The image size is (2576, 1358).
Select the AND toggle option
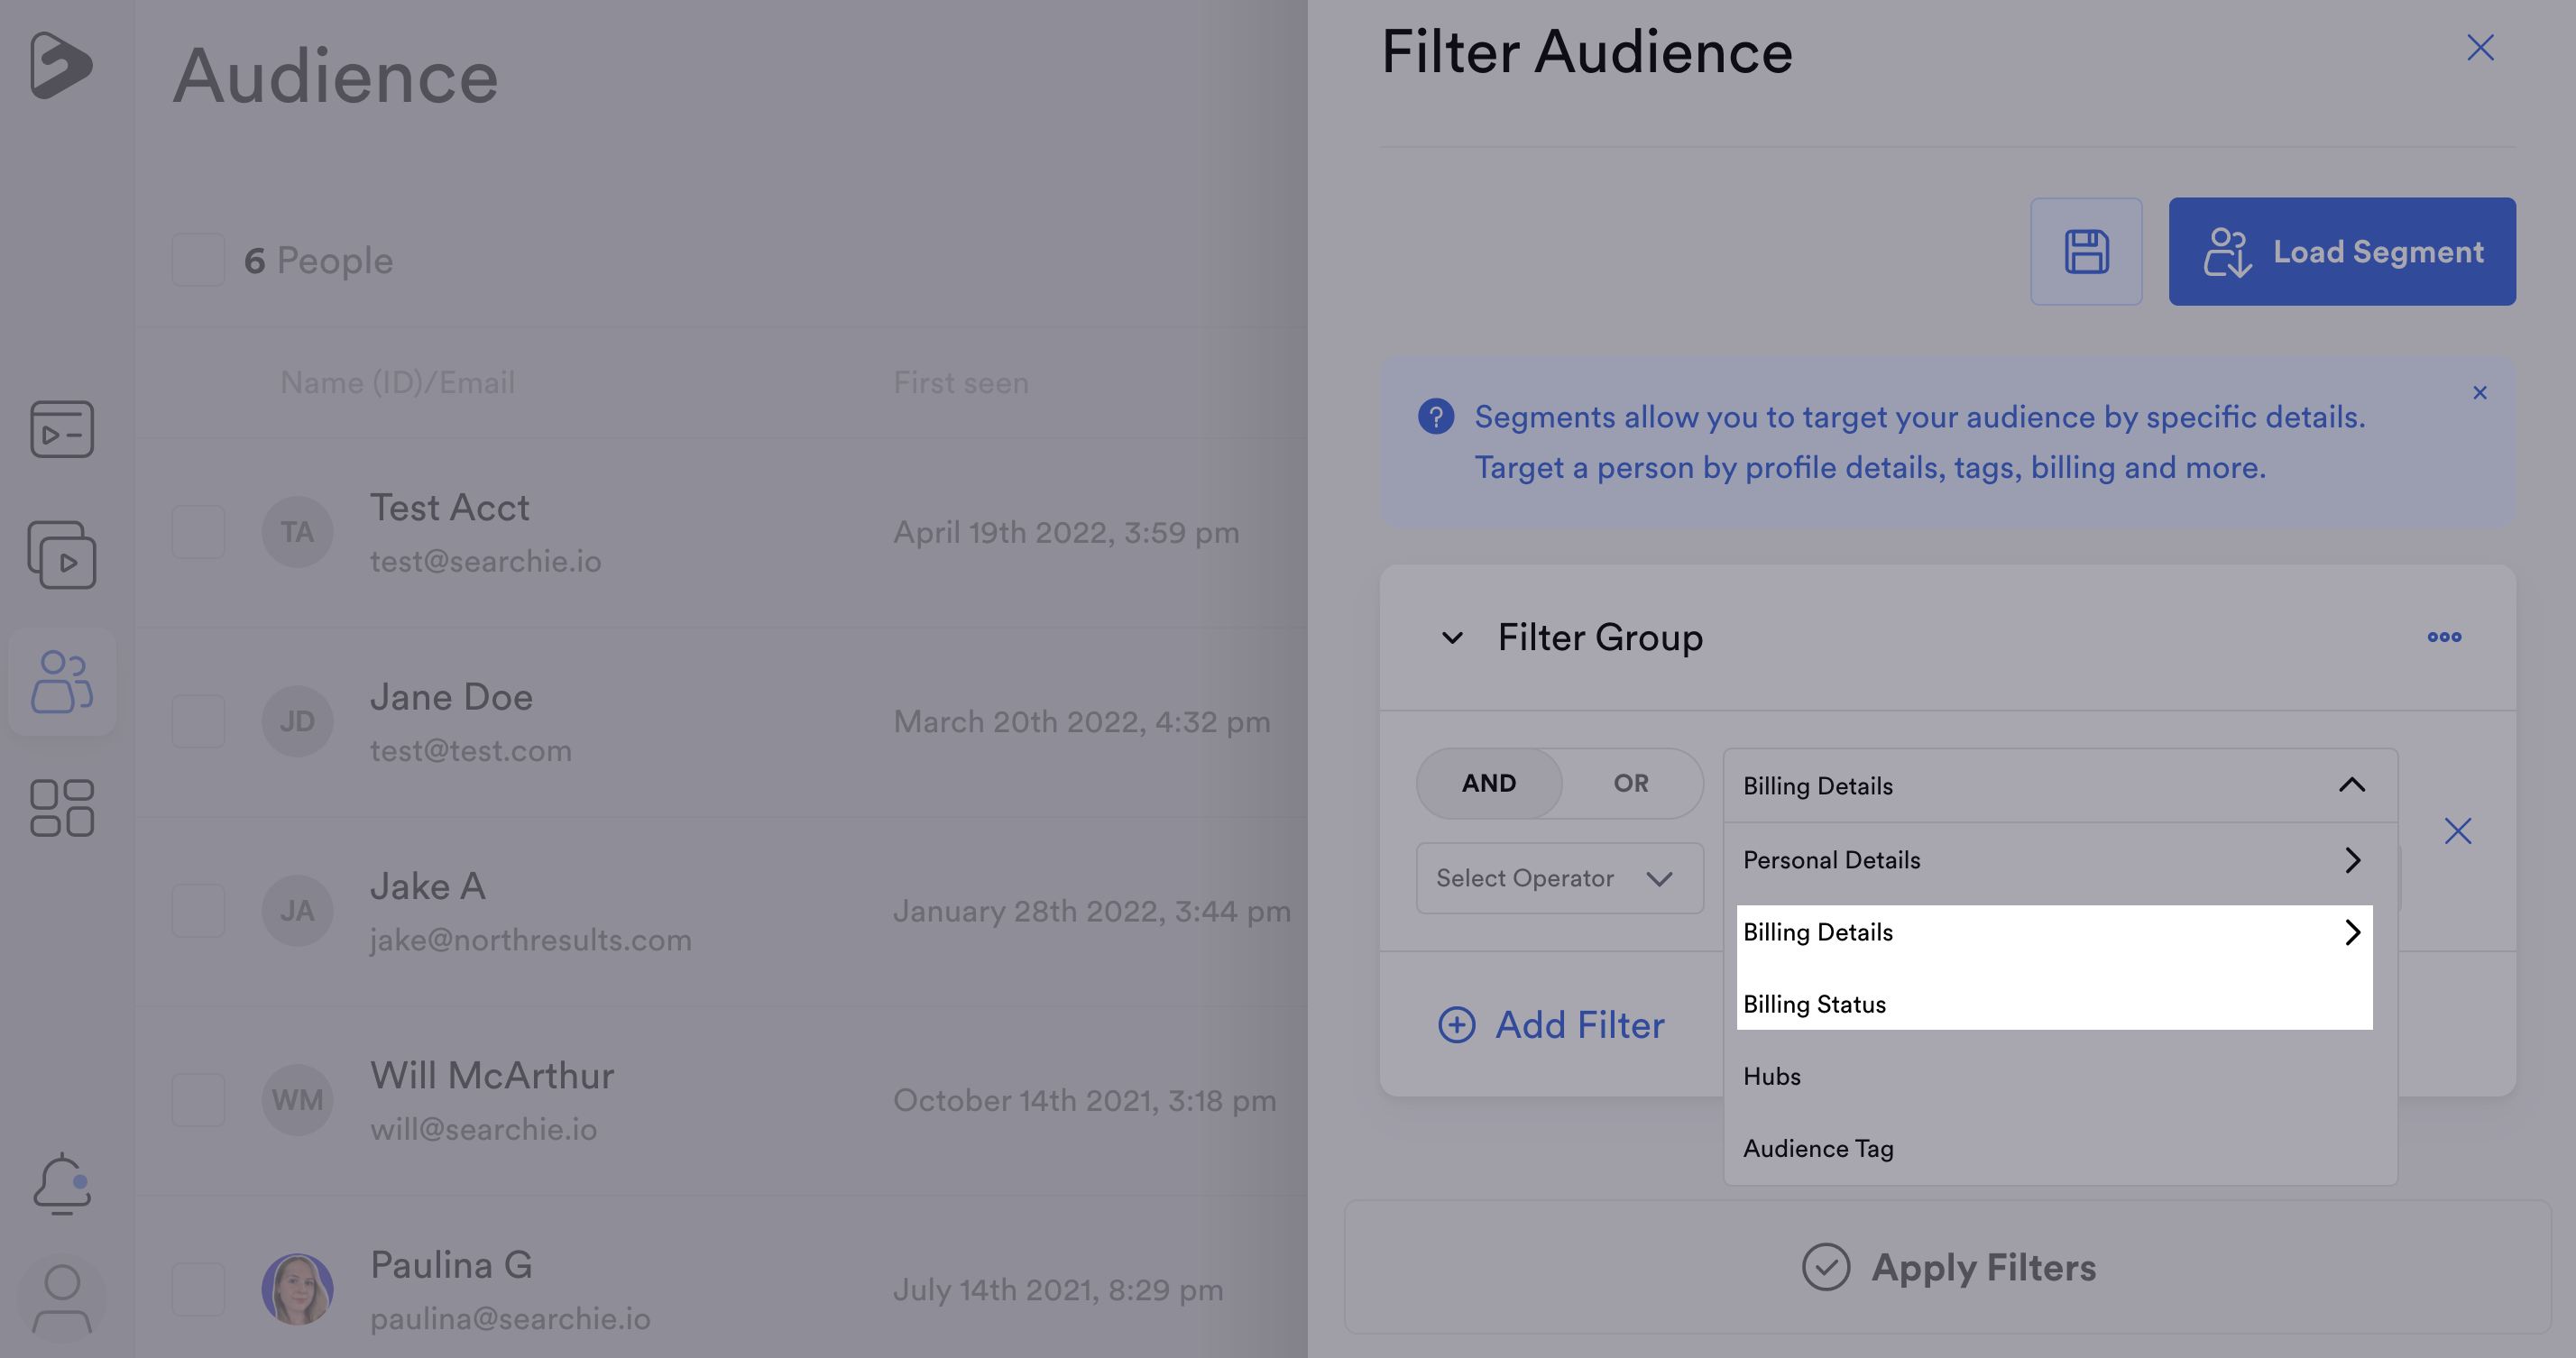(1489, 783)
